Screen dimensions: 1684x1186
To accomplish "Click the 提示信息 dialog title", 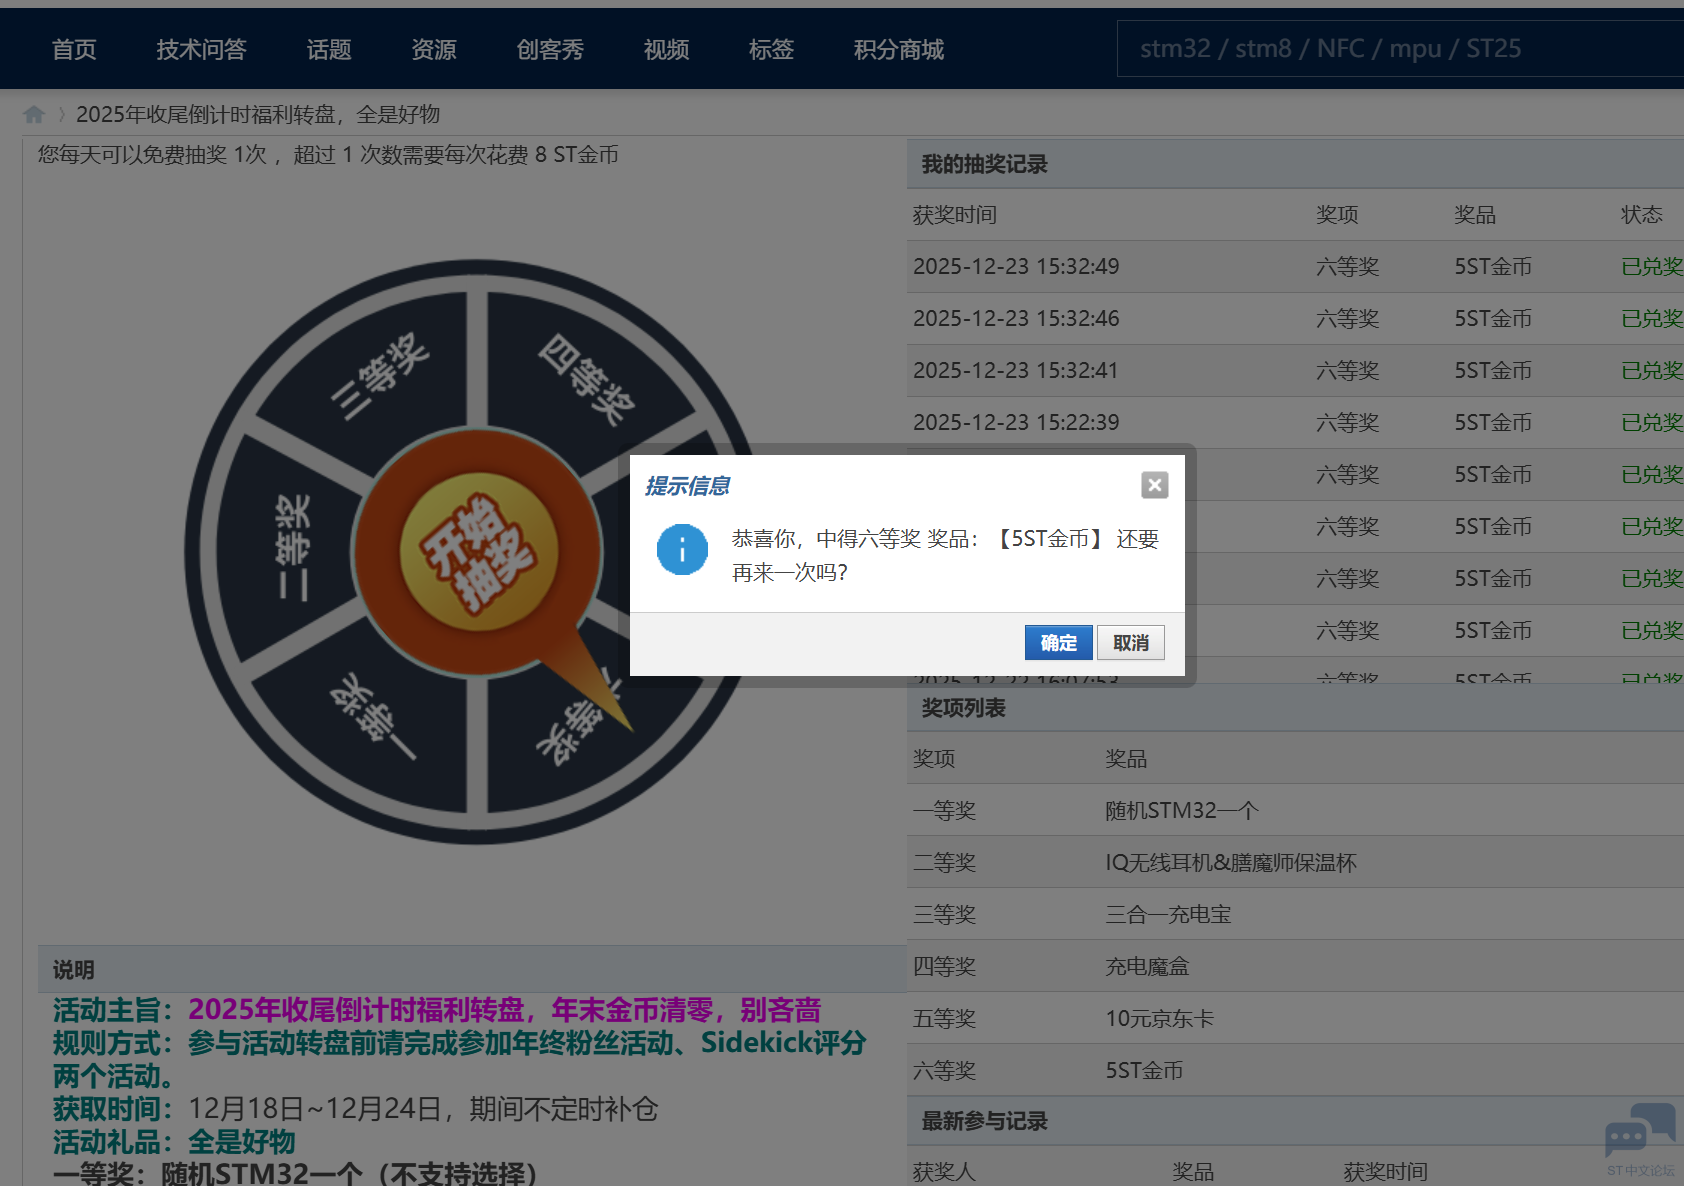I will tap(688, 486).
